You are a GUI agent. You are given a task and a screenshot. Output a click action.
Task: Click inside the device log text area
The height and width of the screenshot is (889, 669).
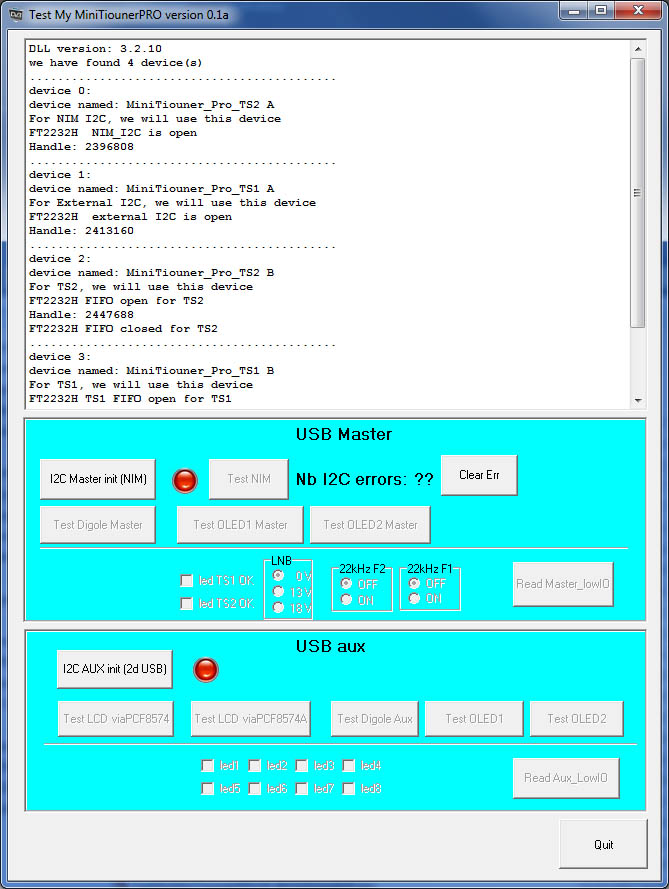coord(328,224)
